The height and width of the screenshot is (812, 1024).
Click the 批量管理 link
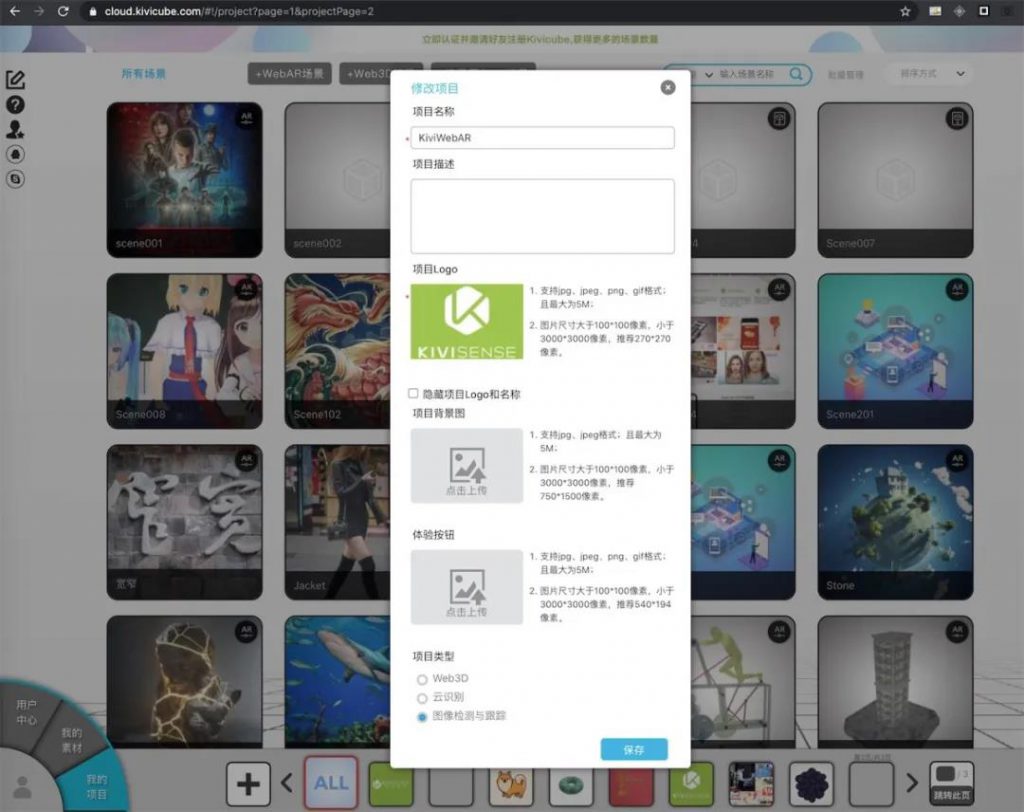846,74
